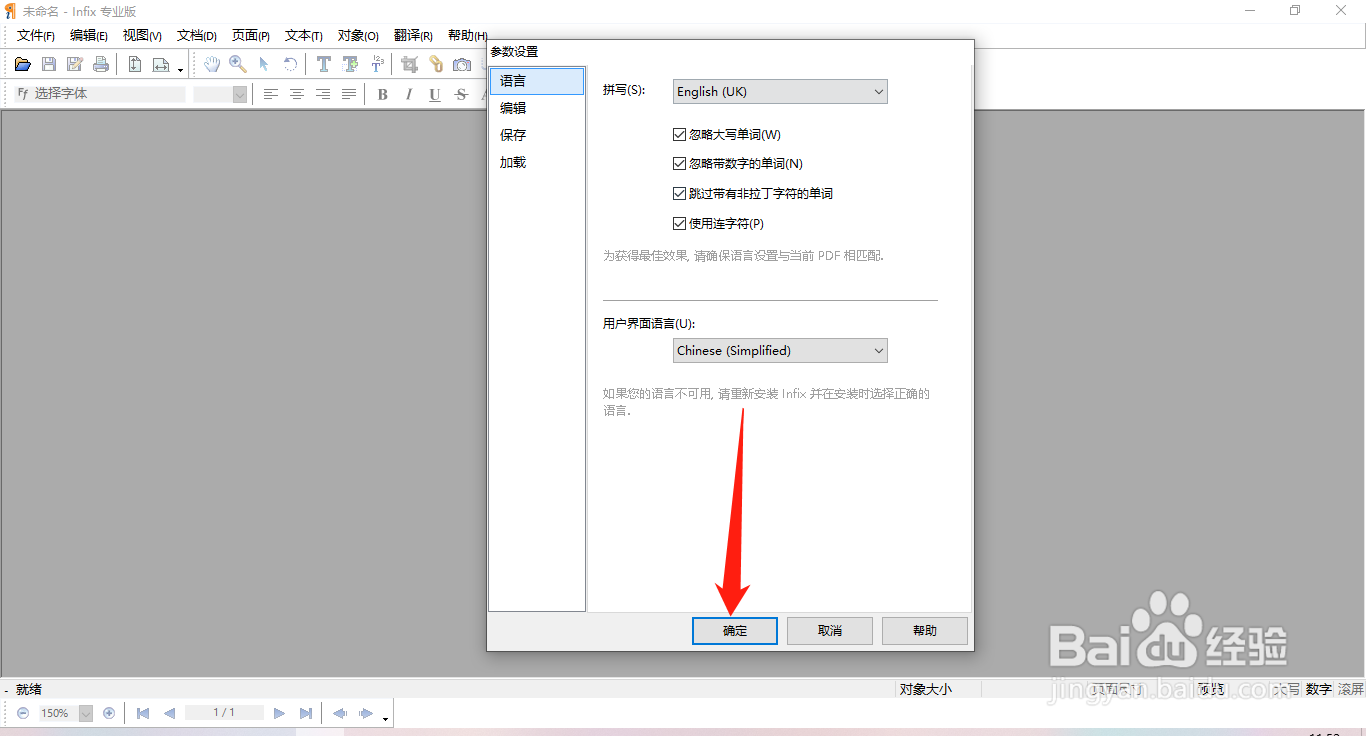The image size is (1366, 736).
Task: Toggle 跳过带有非拉丁字符的单词 checkbox
Action: (x=680, y=194)
